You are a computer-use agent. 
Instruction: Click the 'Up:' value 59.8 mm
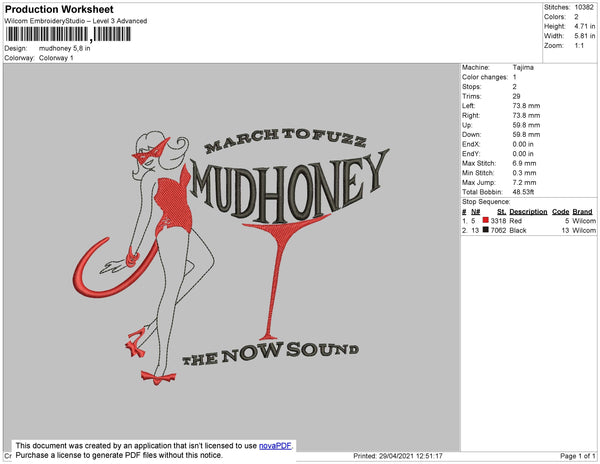(x=526, y=125)
